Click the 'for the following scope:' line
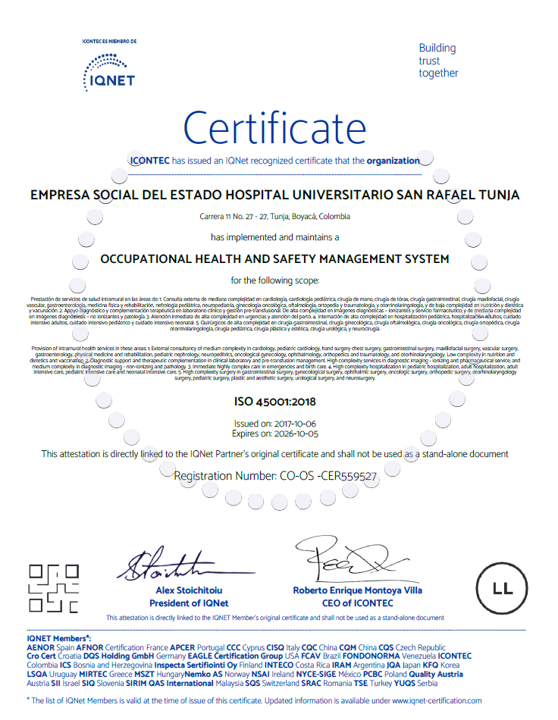 (x=275, y=280)
